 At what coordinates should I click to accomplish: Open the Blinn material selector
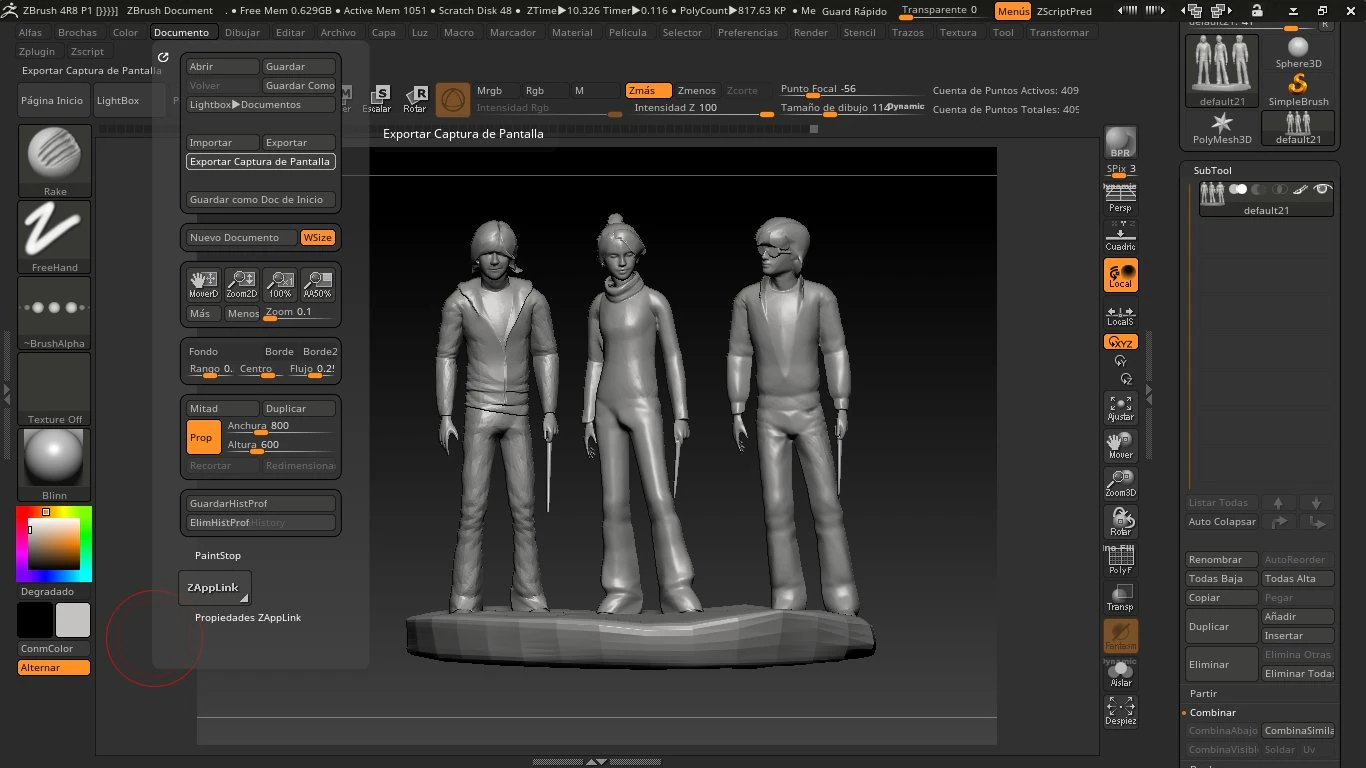click(55, 464)
